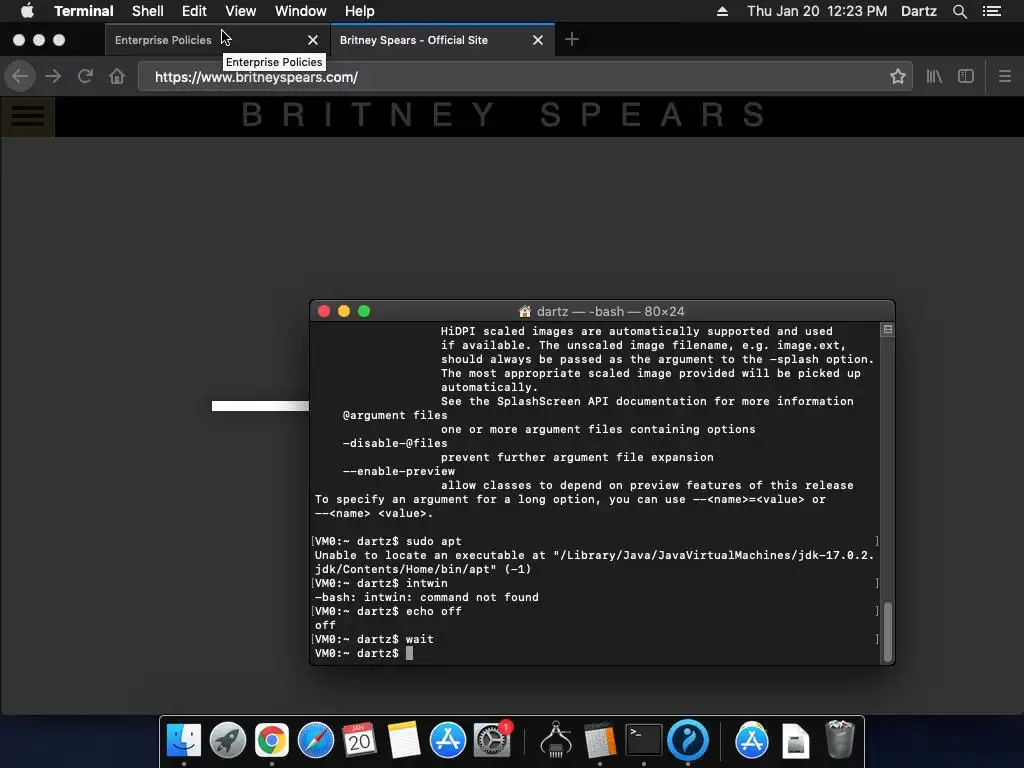
Task: Click the '-bash: intwin: command not found' line
Action: tap(426, 598)
